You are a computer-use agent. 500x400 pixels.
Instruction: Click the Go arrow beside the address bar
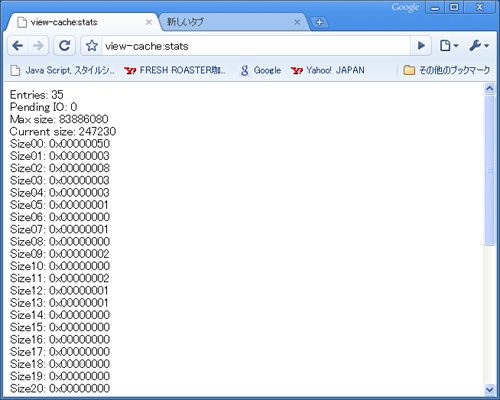tap(421, 46)
